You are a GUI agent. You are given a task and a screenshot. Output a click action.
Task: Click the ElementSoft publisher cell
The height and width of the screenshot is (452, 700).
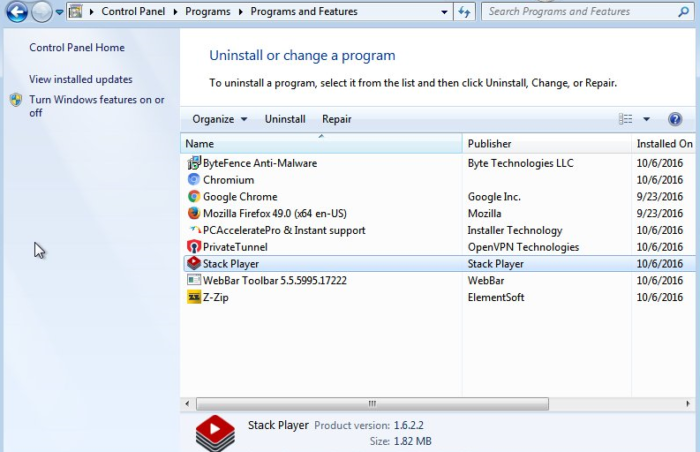[x=496, y=297]
